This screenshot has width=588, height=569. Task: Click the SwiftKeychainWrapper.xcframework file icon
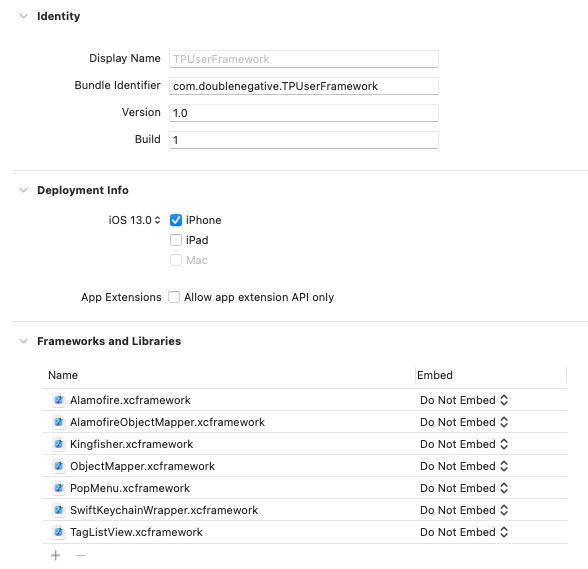click(x=58, y=510)
